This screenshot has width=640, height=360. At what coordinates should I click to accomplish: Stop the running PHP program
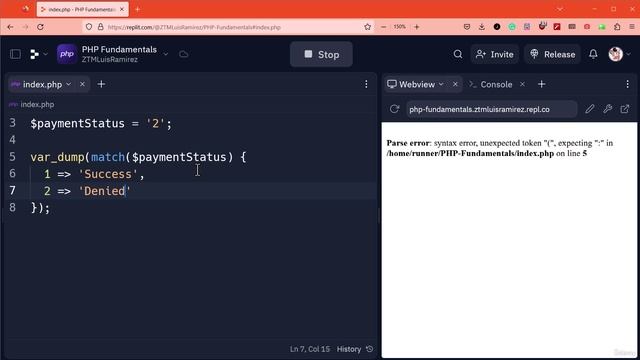[x=321, y=54]
